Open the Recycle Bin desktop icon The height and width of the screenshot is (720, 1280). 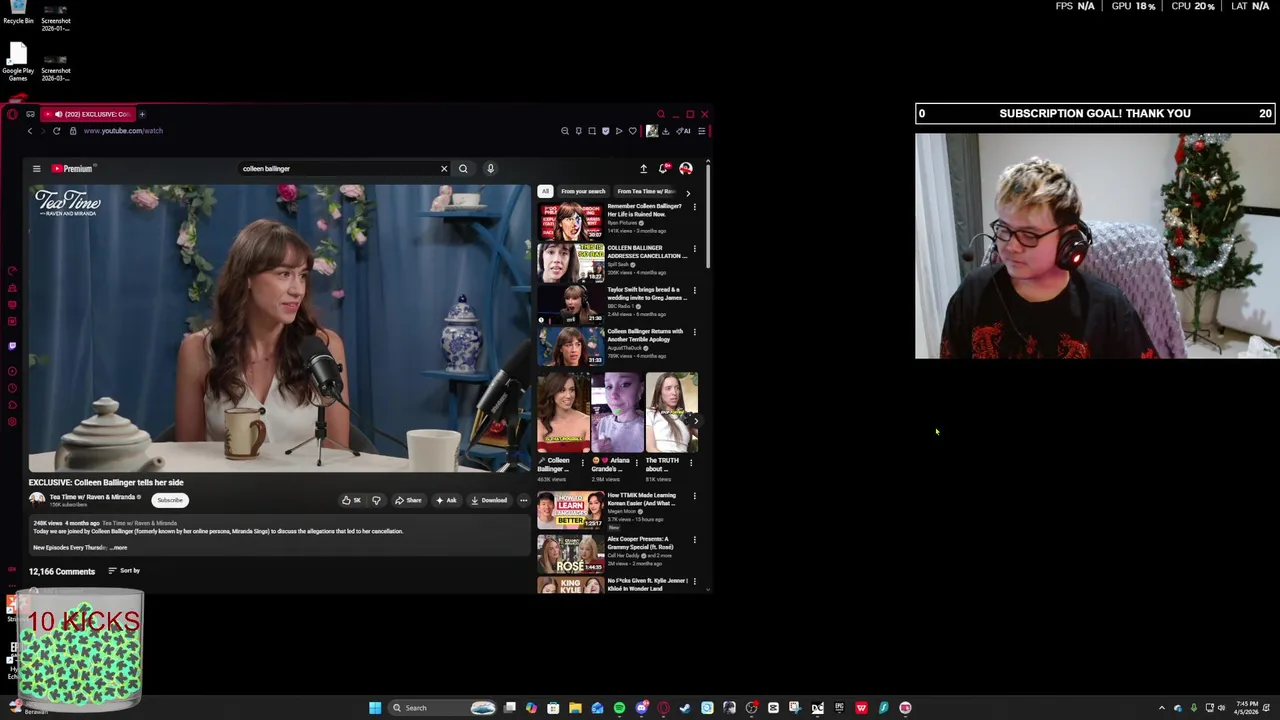(18, 13)
